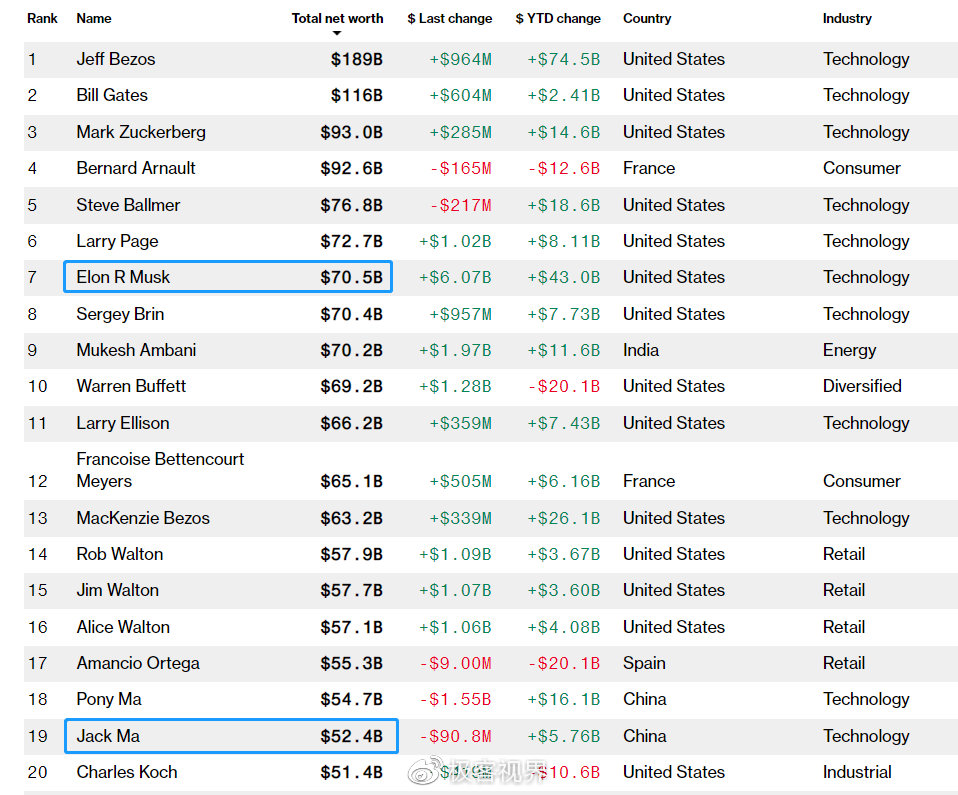Select the -$9.00M last change value

(455, 664)
